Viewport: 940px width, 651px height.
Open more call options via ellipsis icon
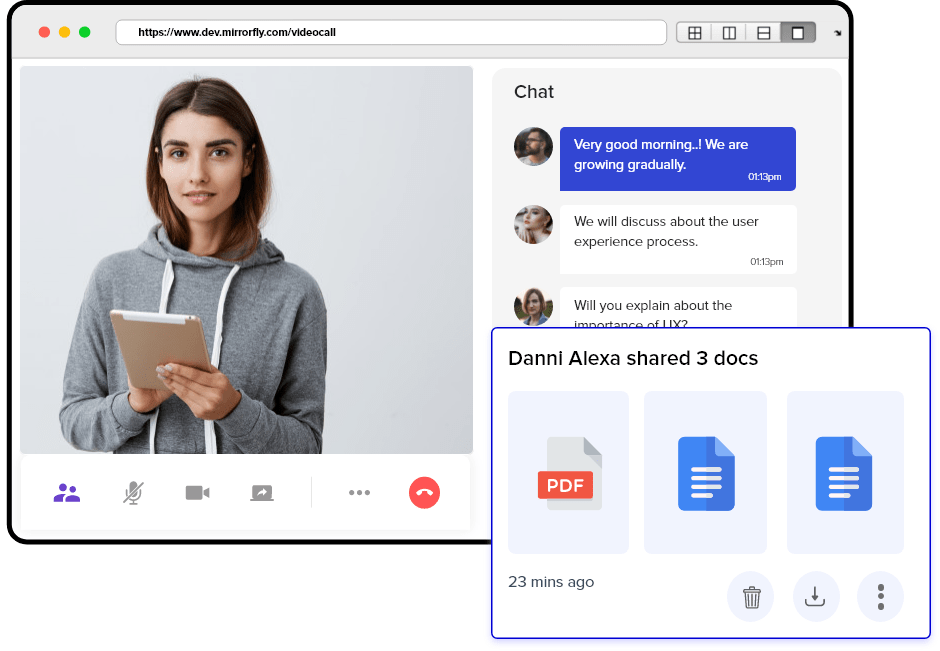[359, 492]
